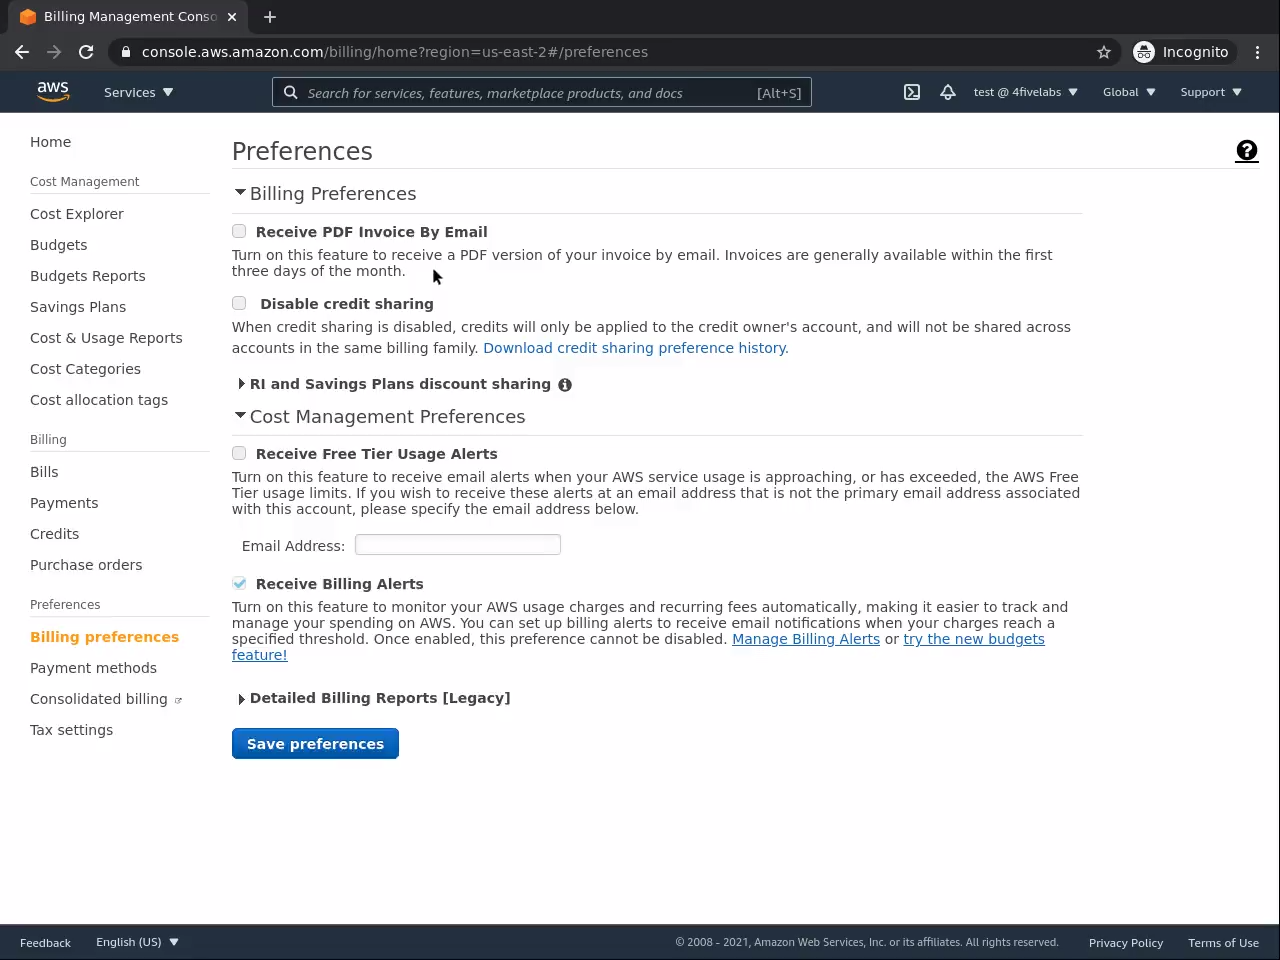1280x960 pixels.
Task: Expand Detailed Billing Reports [Legacy]
Action: point(241,699)
